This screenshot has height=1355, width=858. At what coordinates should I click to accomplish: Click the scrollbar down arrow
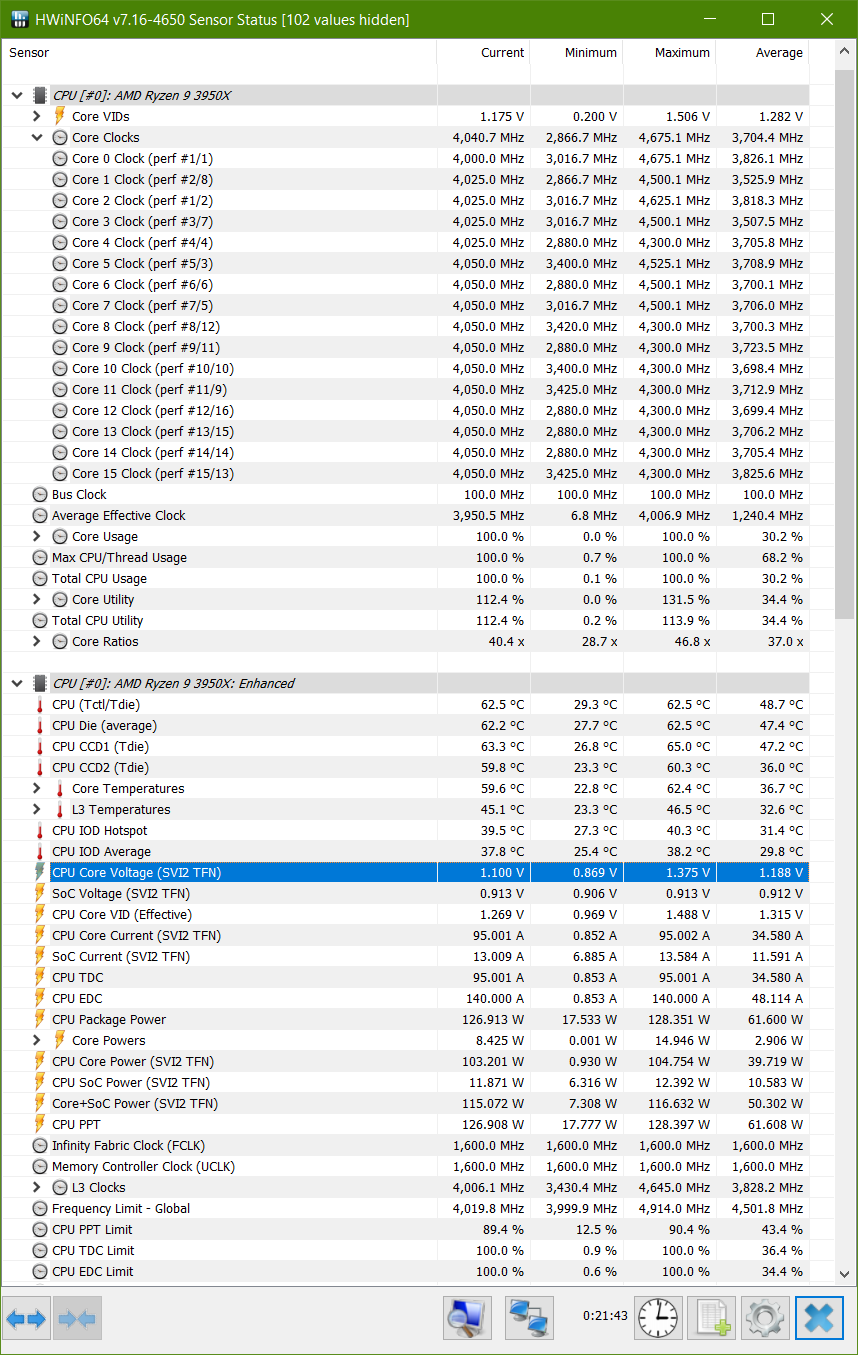pos(846,1273)
